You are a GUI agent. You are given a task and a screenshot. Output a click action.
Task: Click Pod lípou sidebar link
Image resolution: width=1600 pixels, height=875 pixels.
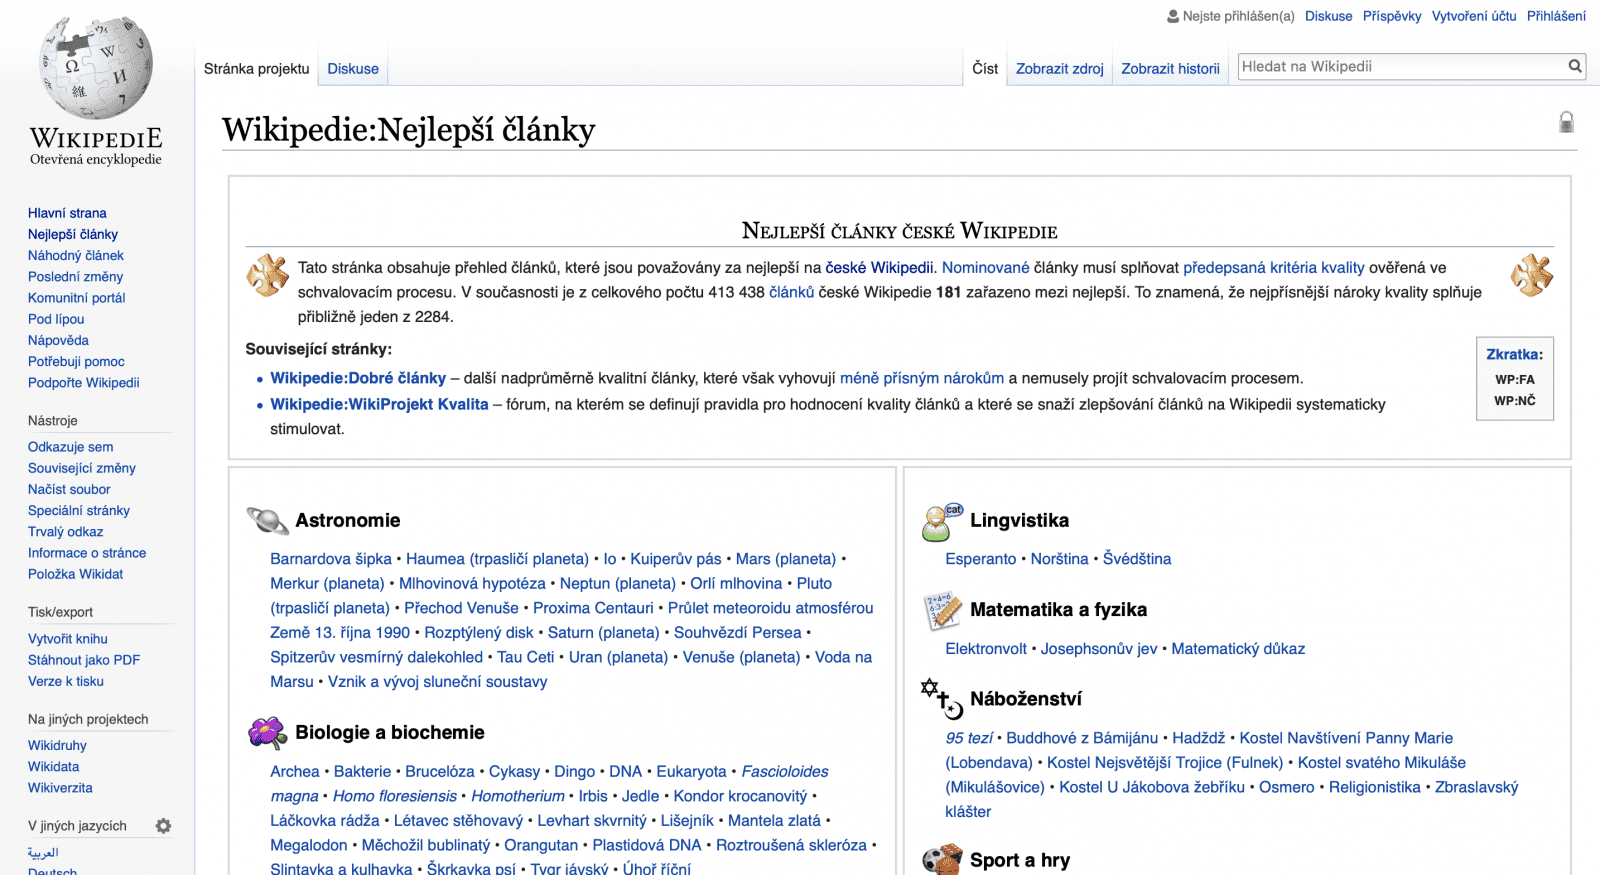pyautogui.click(x=56, y=319)
